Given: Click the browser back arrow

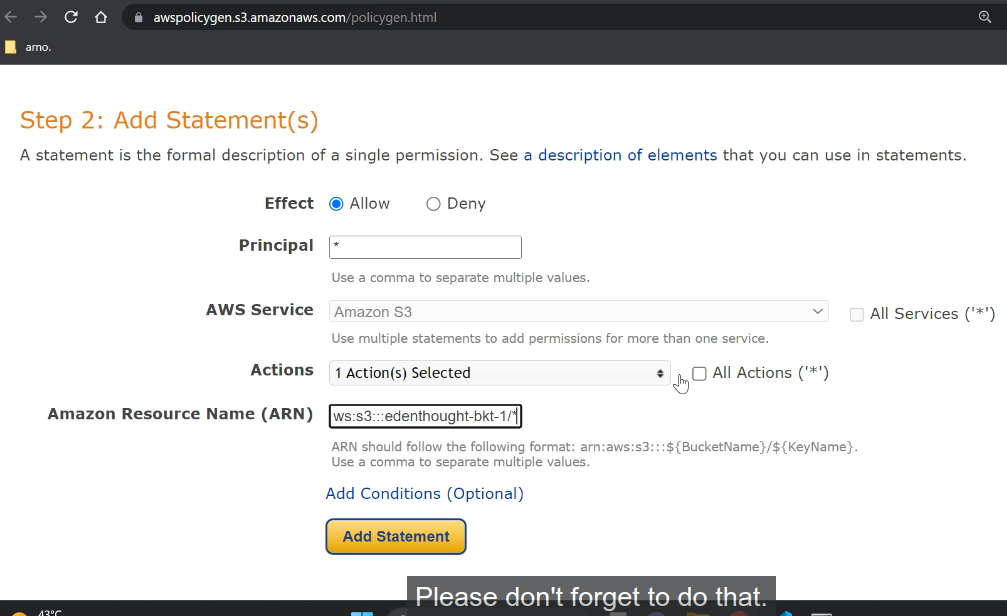Looking at the screenshot, I should 11,17.
